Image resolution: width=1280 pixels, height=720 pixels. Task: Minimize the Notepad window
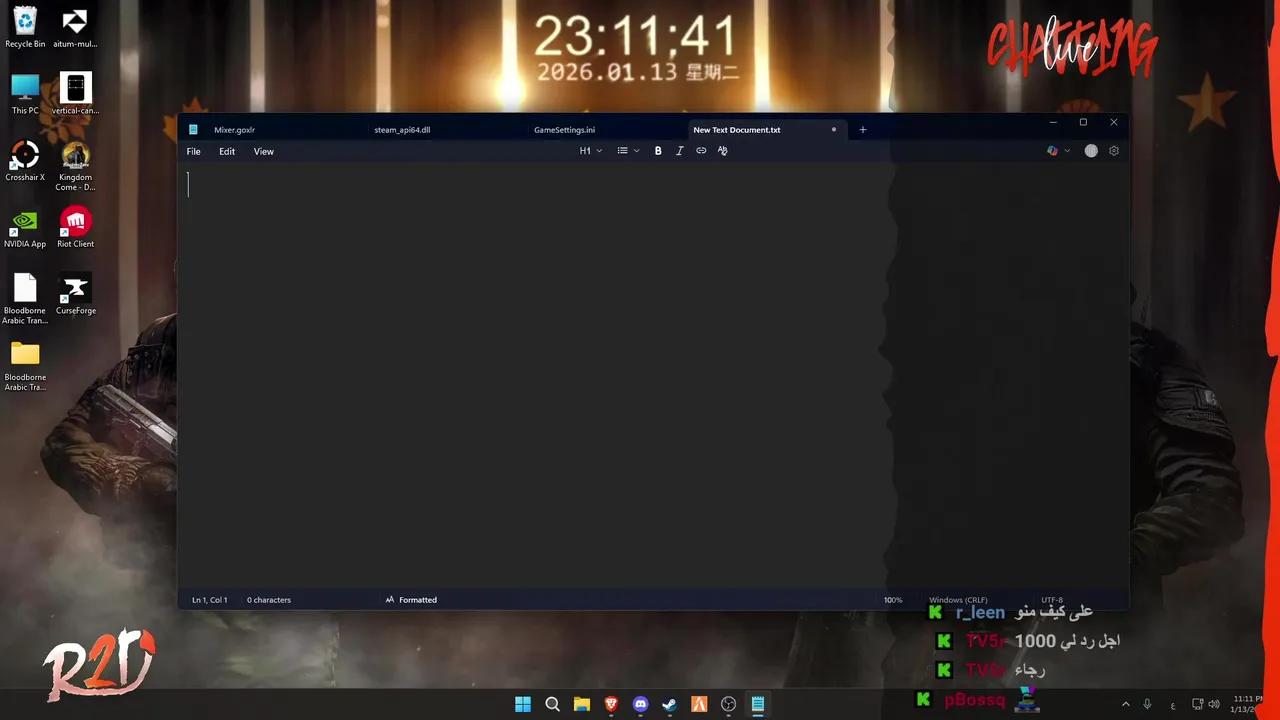coord(1053,122)
